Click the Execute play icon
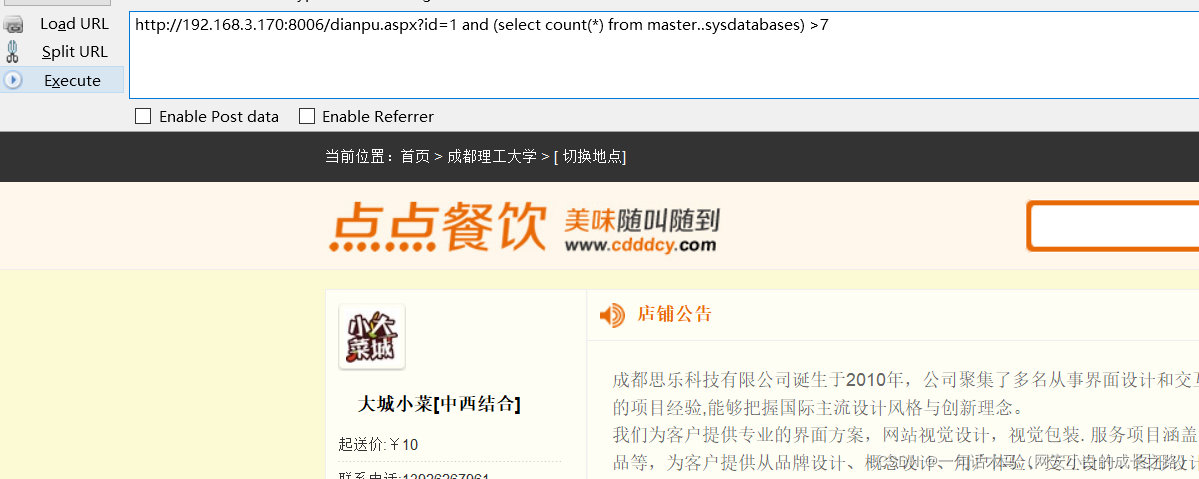 click(13, 80)
